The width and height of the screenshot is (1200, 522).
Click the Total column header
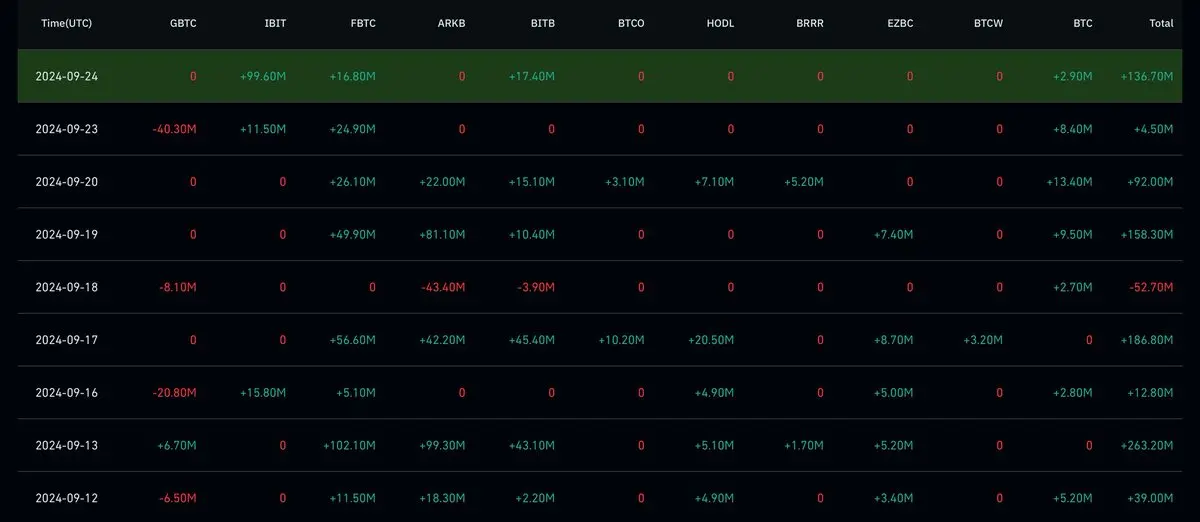tap(1161, 23)
